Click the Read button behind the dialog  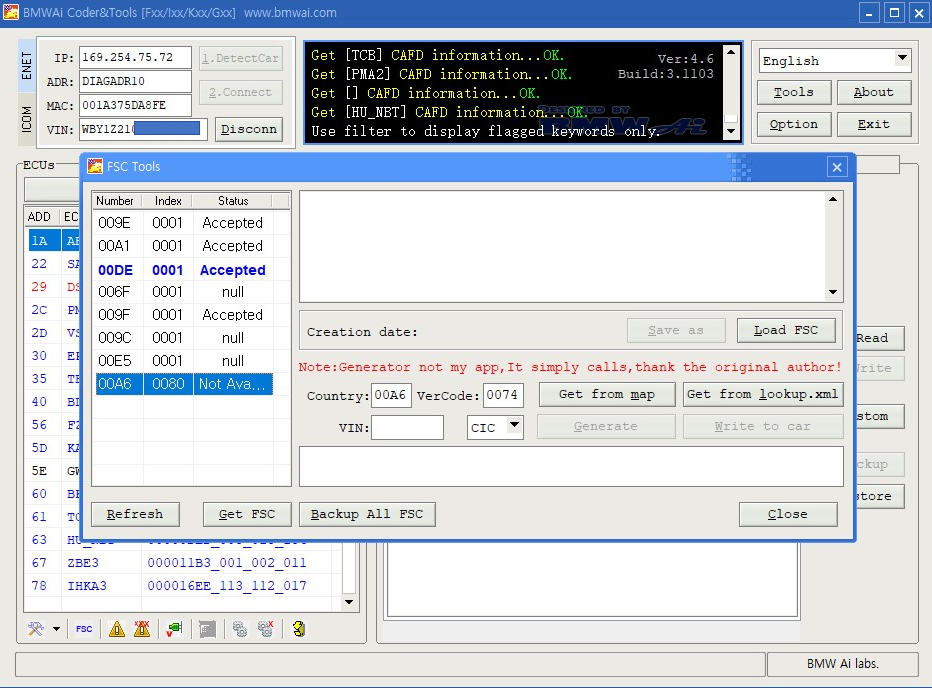coord(880,338)
